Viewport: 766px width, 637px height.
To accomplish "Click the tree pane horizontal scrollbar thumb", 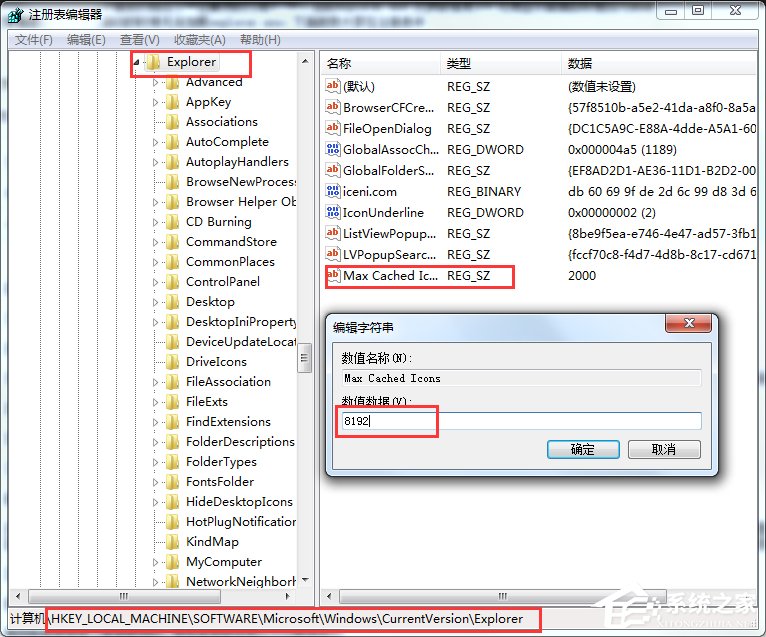I will tap(124, 596).
